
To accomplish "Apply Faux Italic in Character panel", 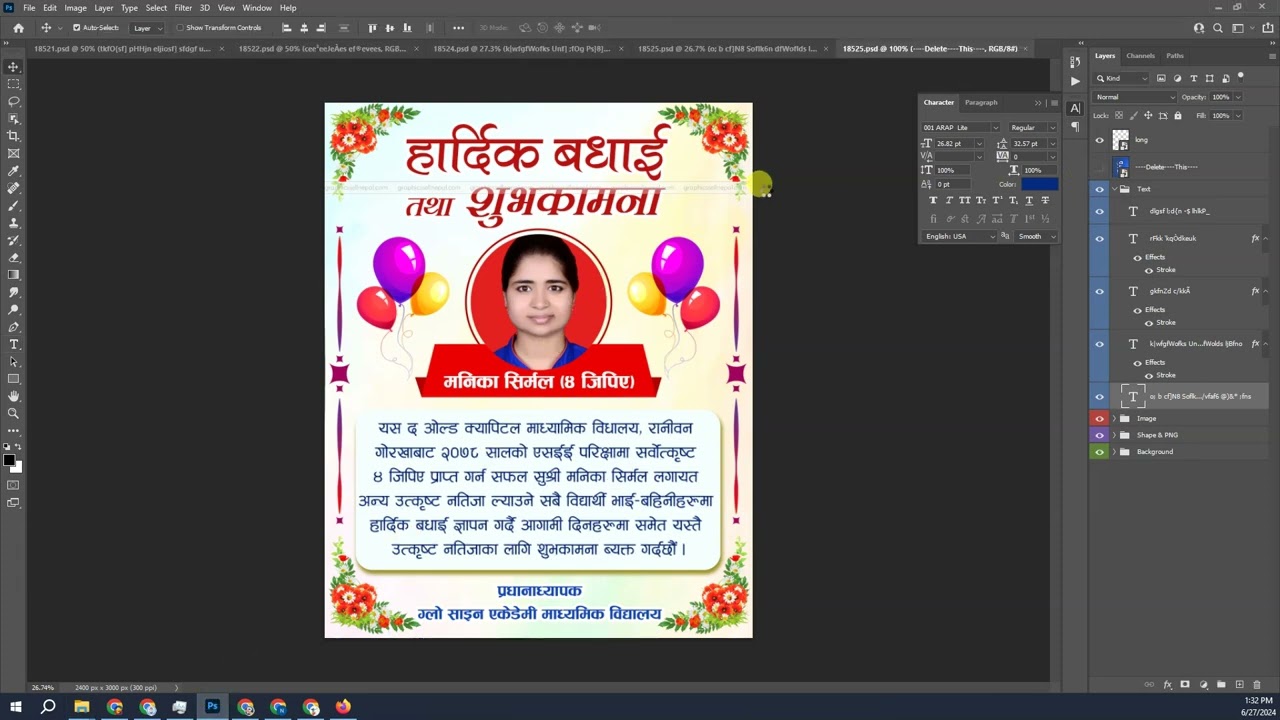I will pos(949,200).
